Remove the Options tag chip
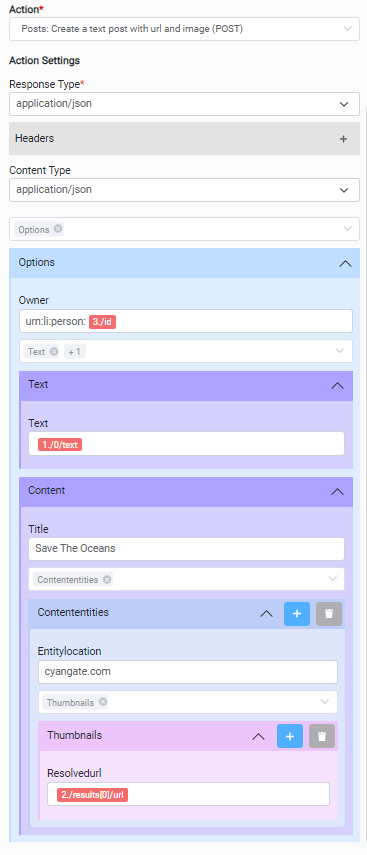This screenshot has width=367, height=855. [58, 229]
